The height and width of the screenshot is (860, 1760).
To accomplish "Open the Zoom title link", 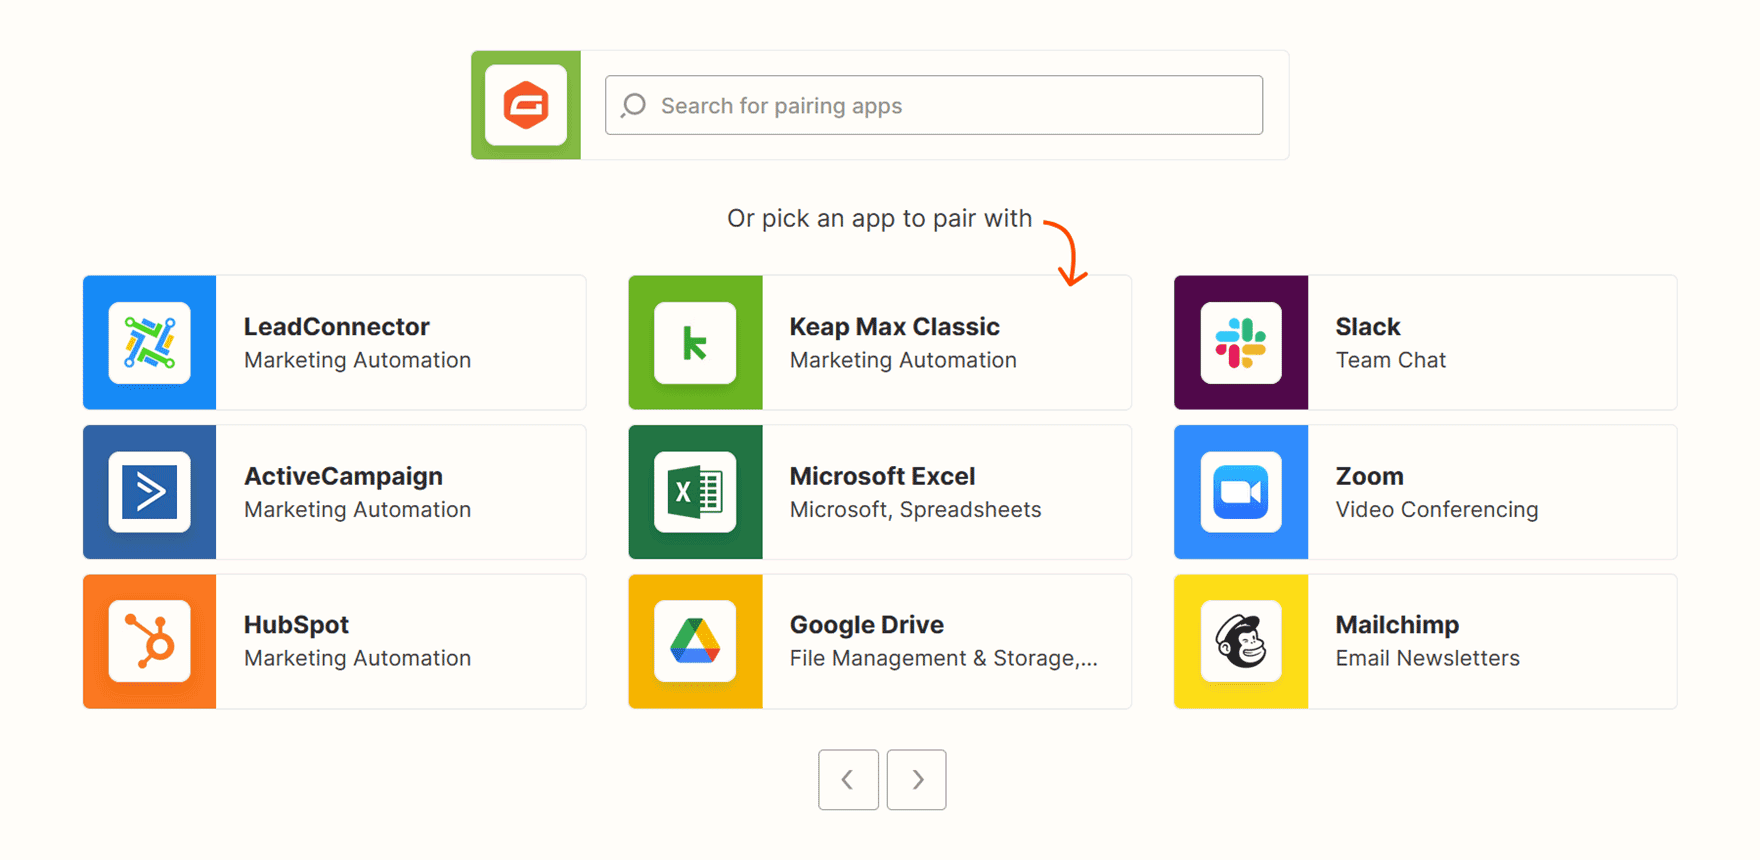I will 1370,476.
